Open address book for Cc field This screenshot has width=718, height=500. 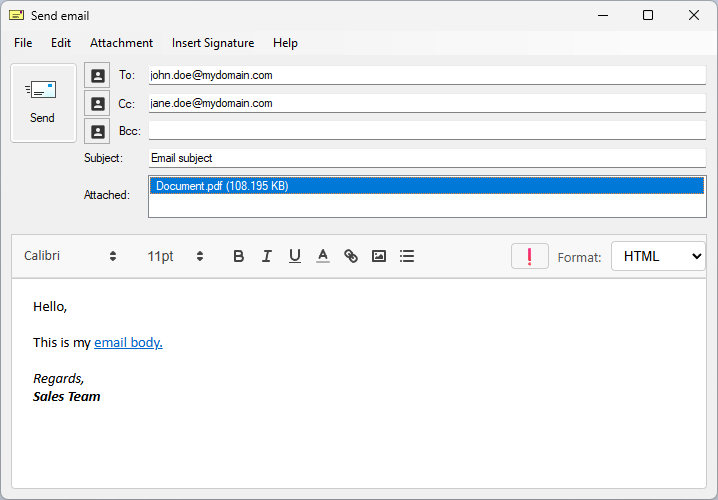click(x=97, y=103)
